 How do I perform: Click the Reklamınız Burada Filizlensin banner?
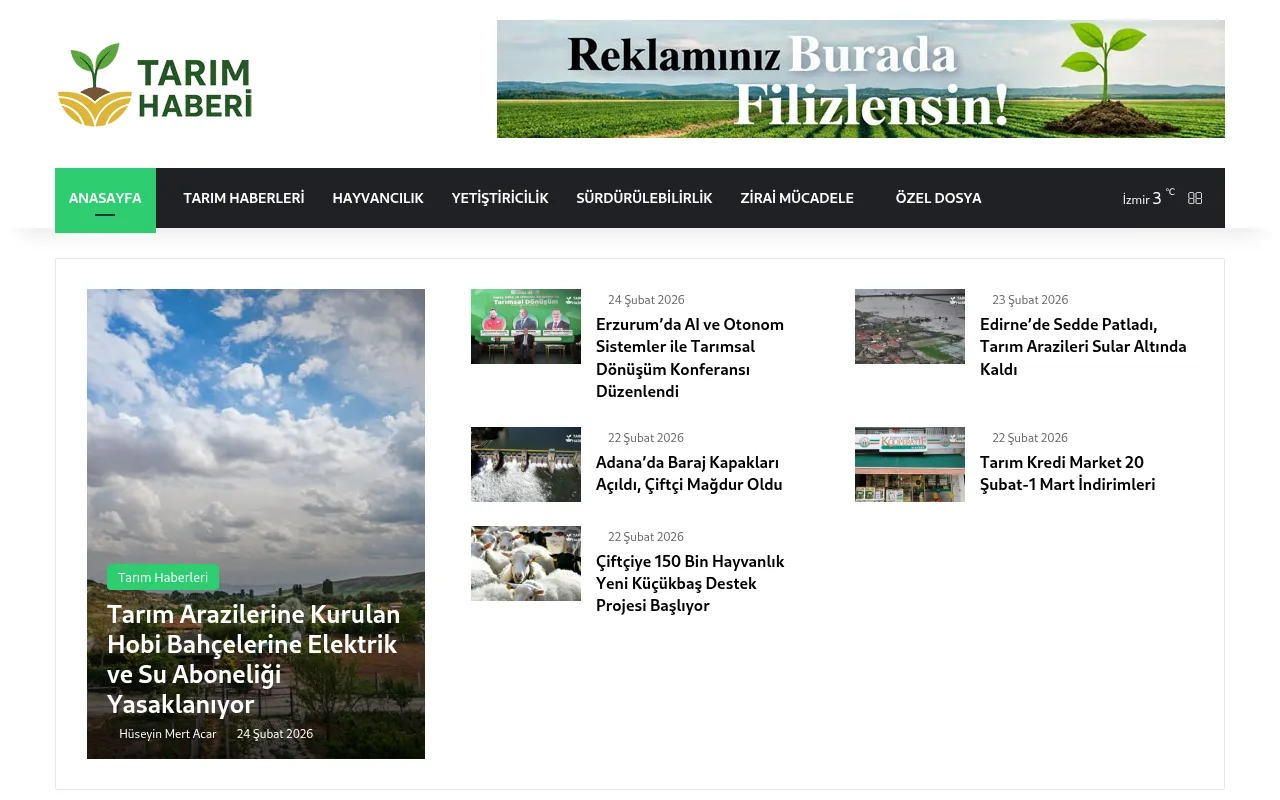click(x=860, y=79)
